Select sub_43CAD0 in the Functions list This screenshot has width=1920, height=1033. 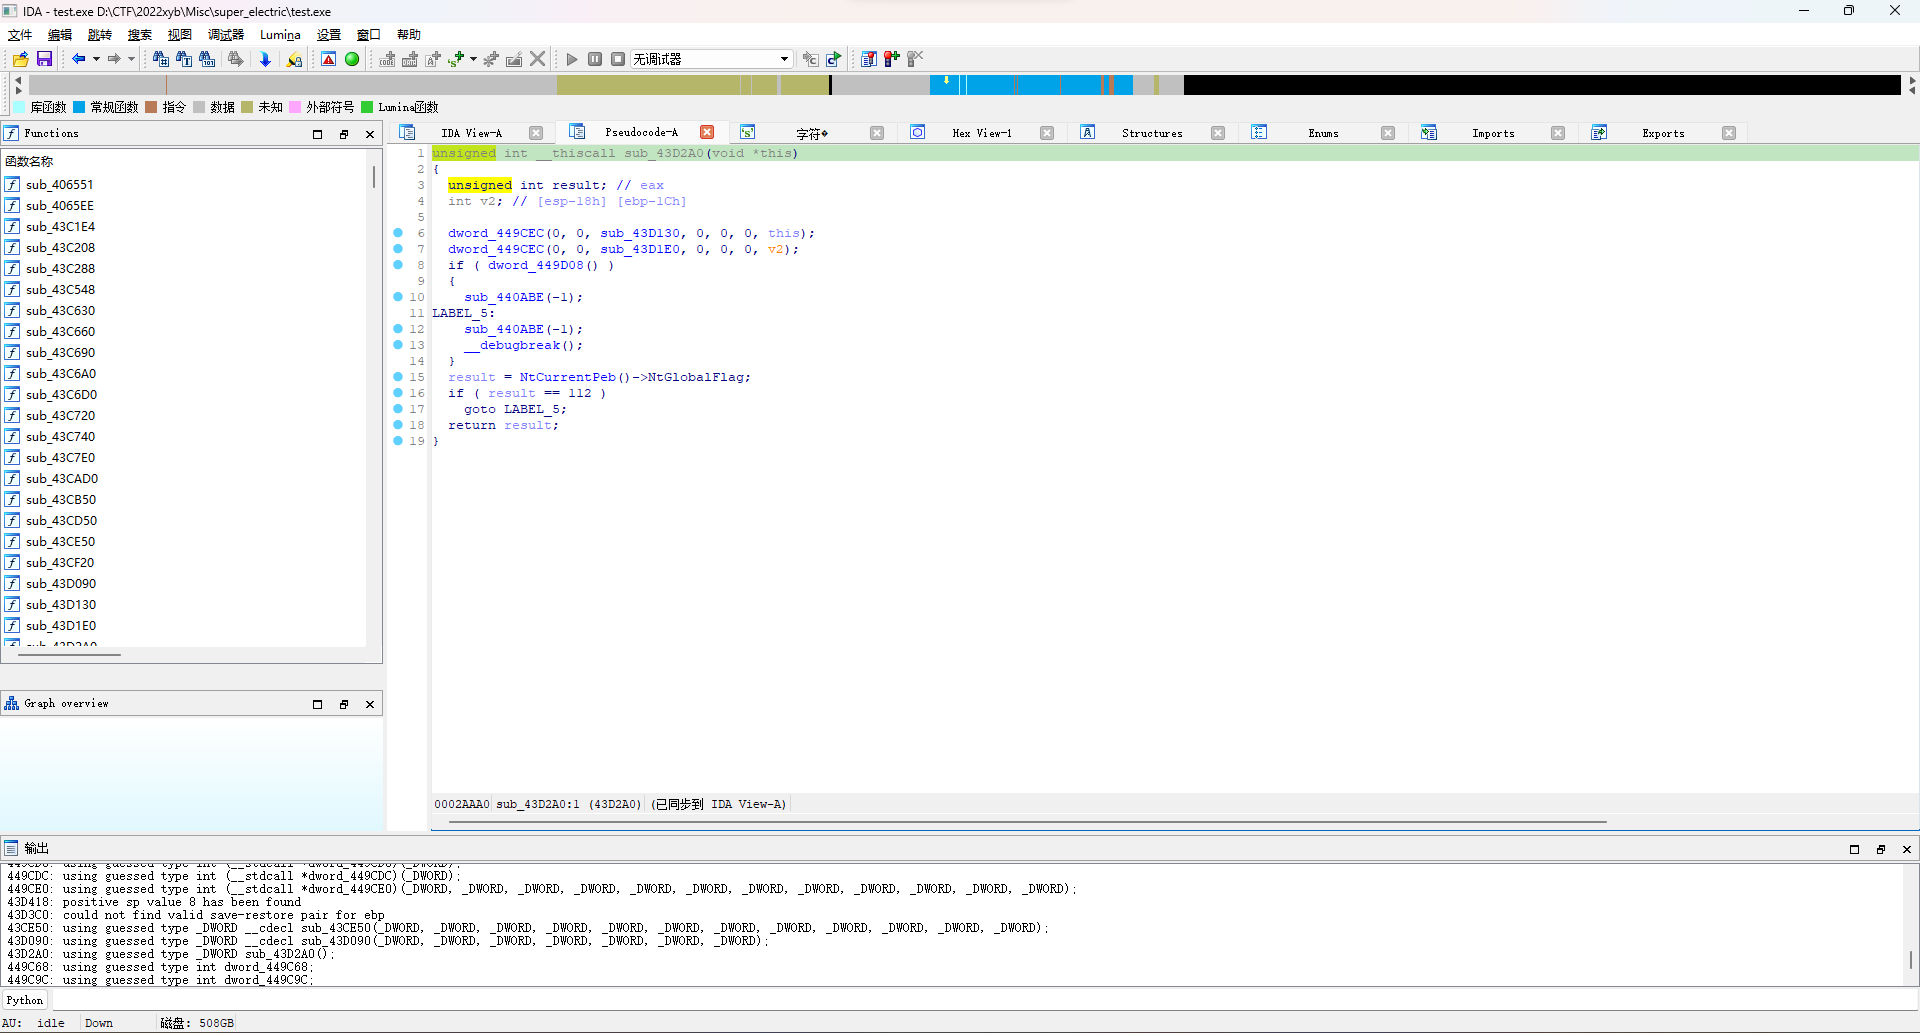point(60,478)
